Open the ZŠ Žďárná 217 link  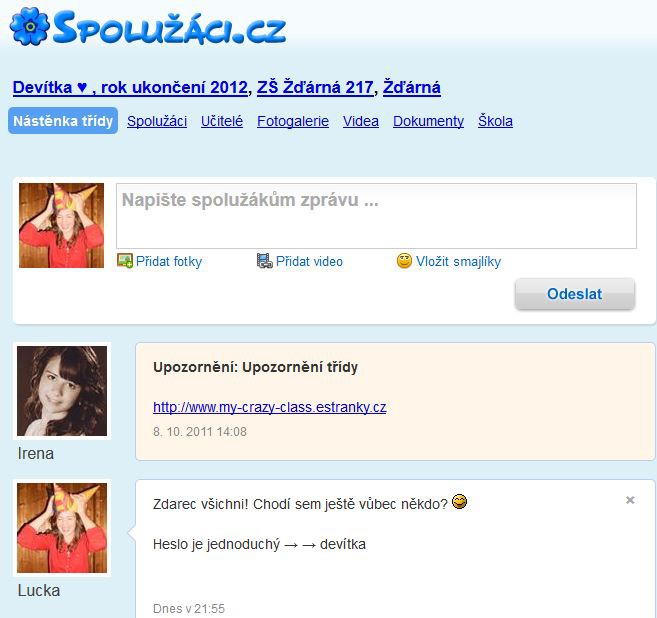click(315, 88)
